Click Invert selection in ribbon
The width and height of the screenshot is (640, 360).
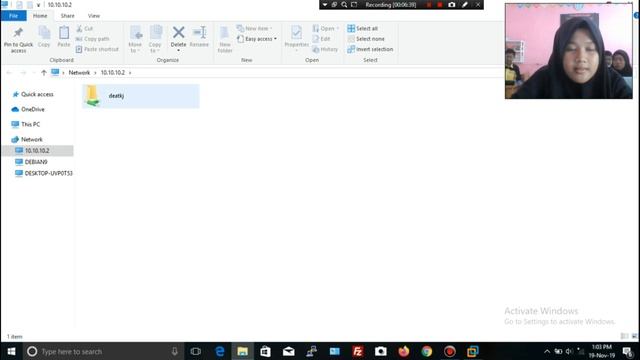[370, 49]
